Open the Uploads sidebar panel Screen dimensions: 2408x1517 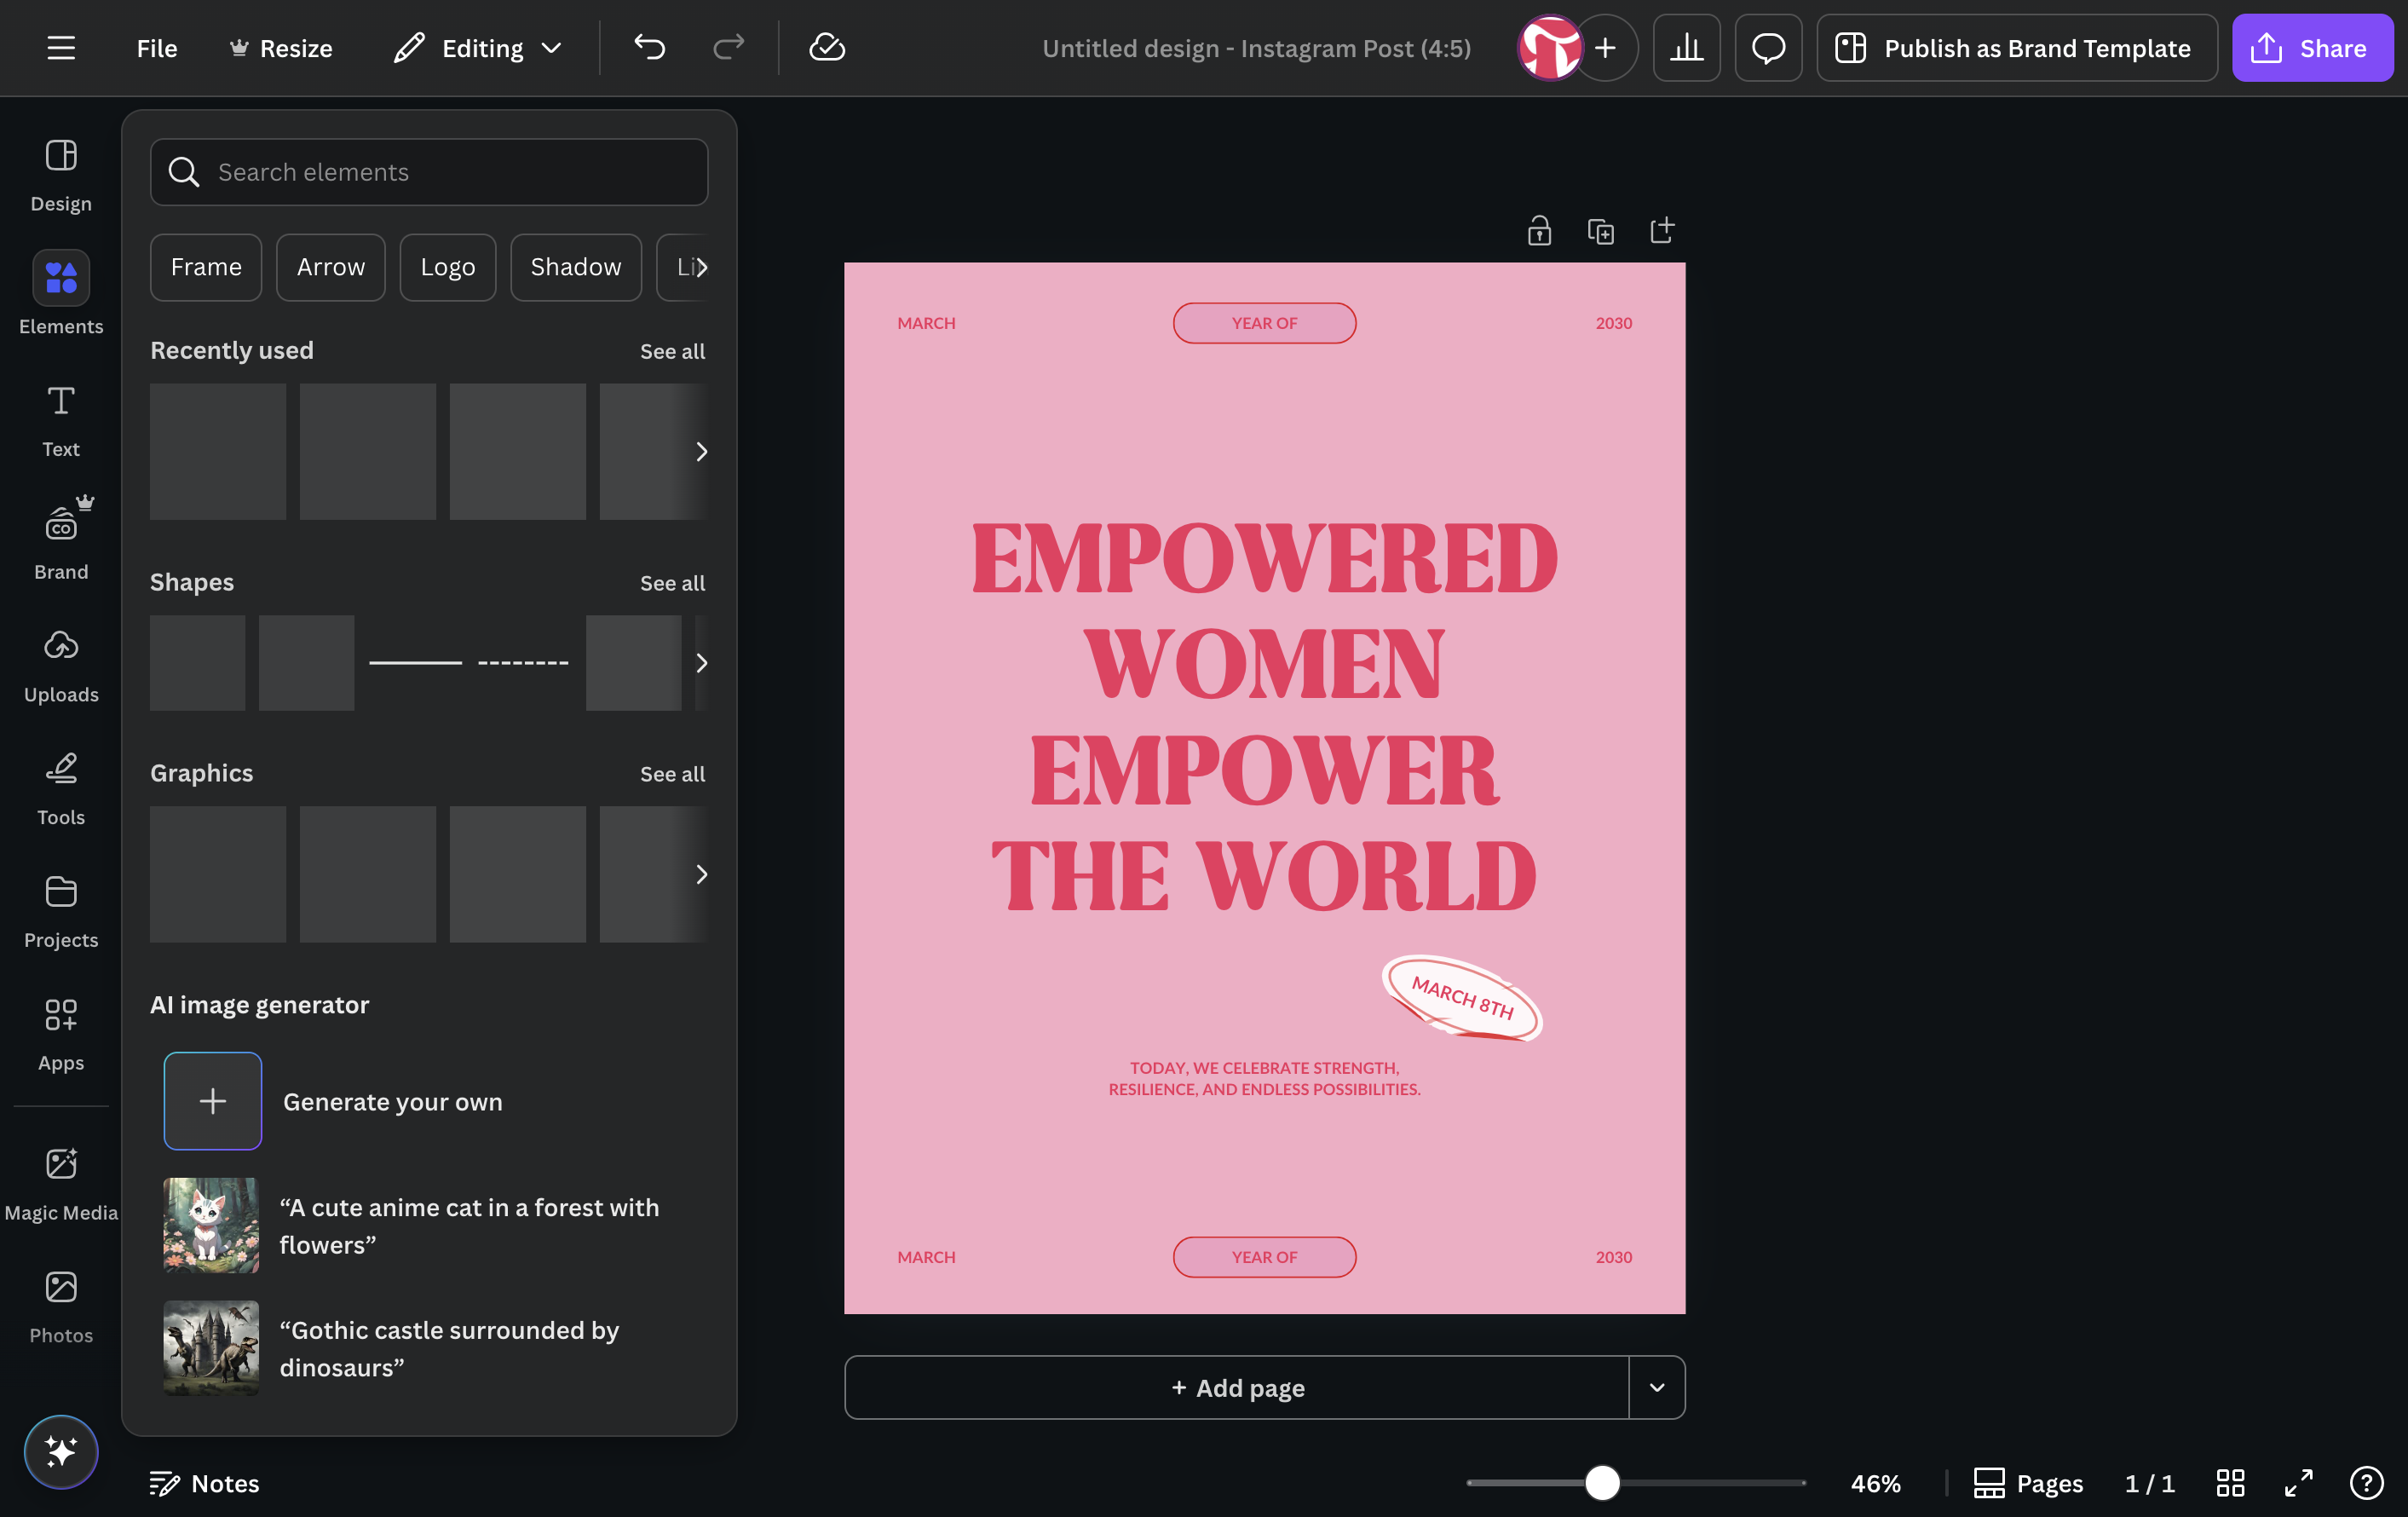pos(61,666)
